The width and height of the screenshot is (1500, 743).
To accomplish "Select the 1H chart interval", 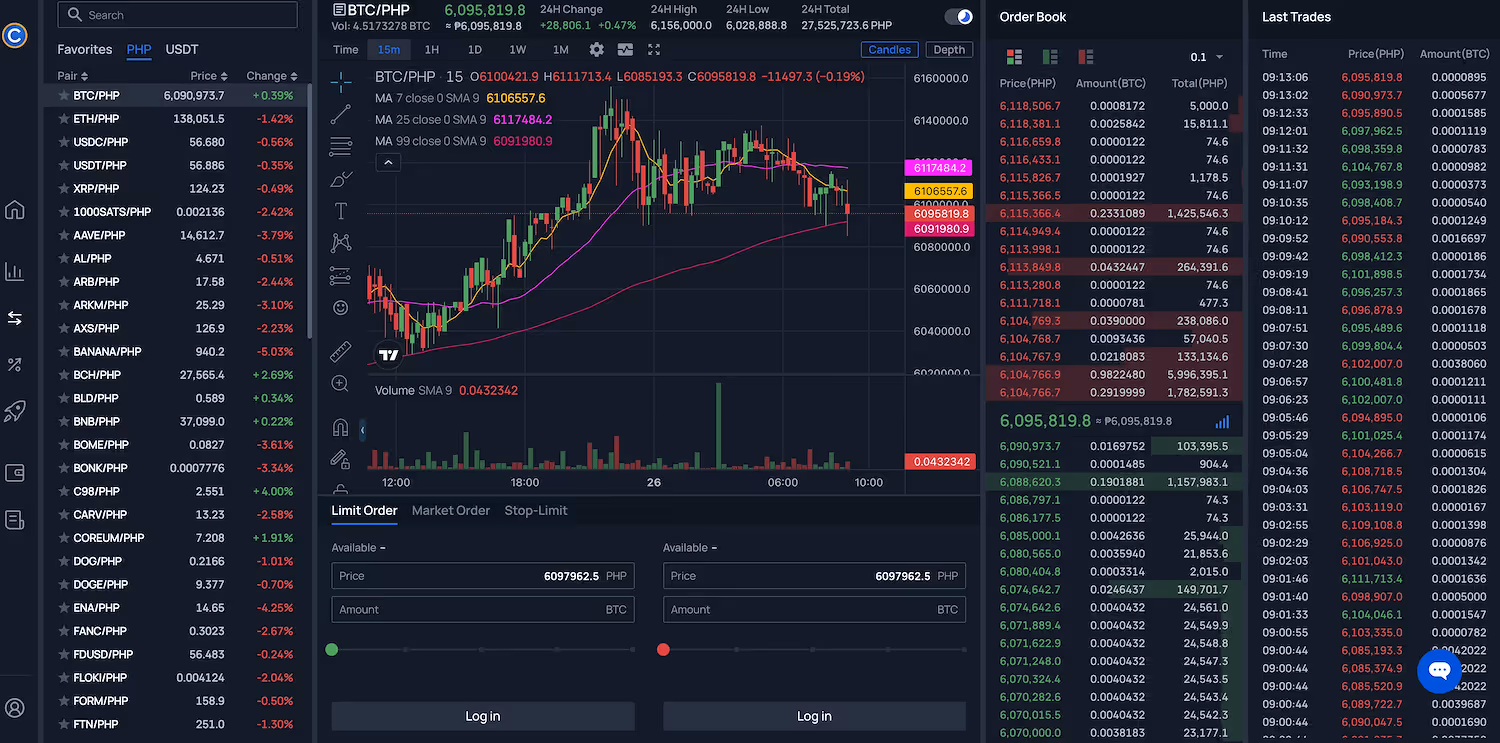I will [x=432, y=49].
